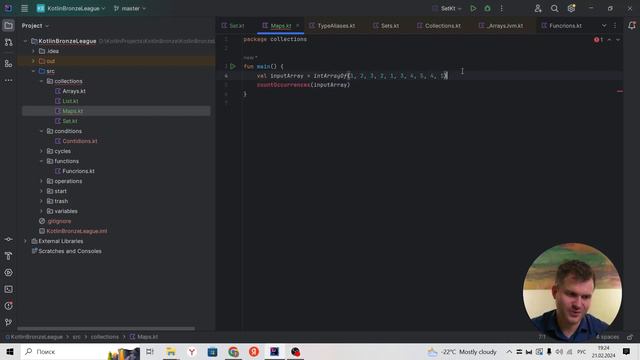Switch to the Functions.kt tab
Screen dimensions: 640x360
[x=562, y=26]
